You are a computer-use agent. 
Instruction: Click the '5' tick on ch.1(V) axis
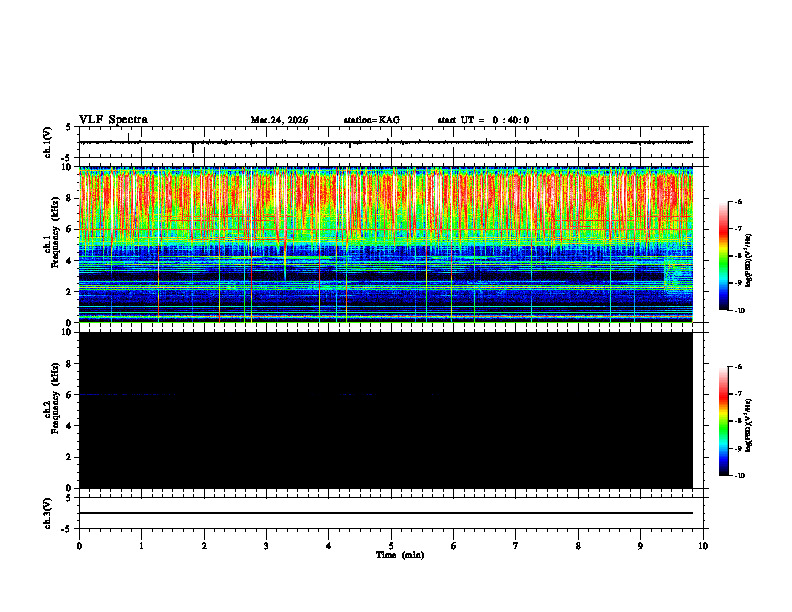coord(68,128)
